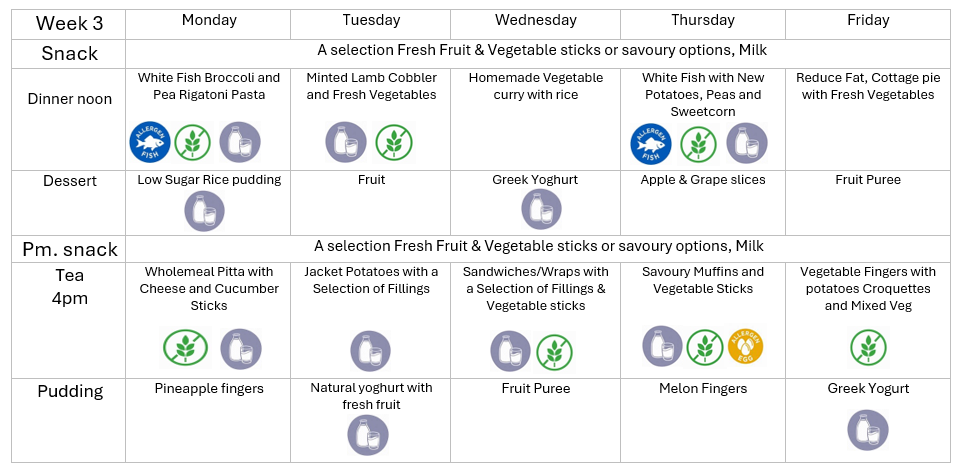The height and width of the screenshot is (476, 964).
Task: Click the Homemade Vegetable curry with rice text
Action: (535, 86)
